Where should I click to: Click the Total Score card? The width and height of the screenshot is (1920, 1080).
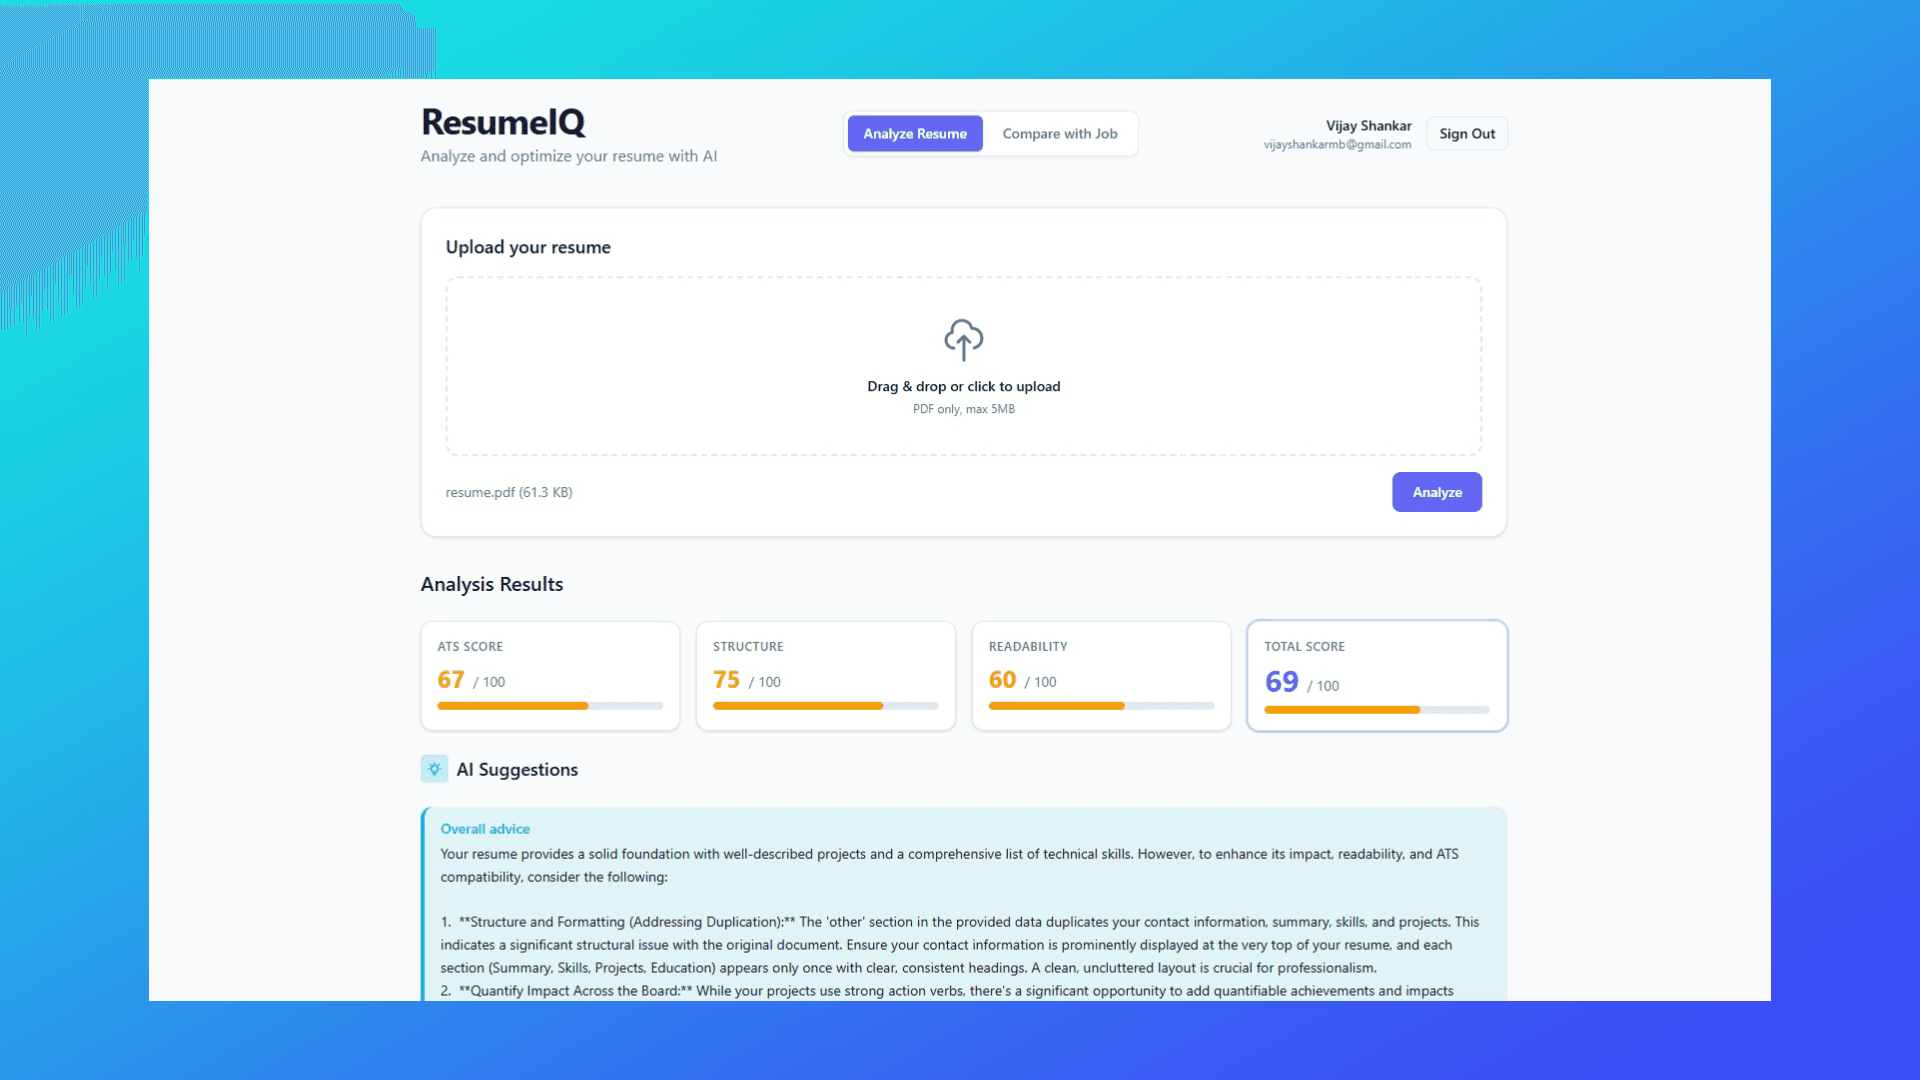(1377, 676)
